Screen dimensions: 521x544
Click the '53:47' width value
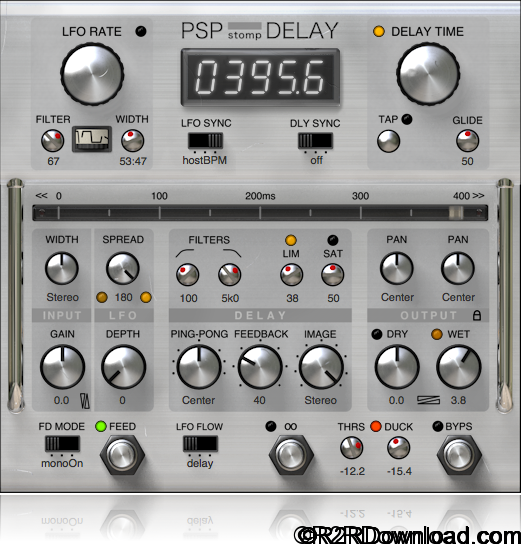pyautogui.click(x=133, y=161)
